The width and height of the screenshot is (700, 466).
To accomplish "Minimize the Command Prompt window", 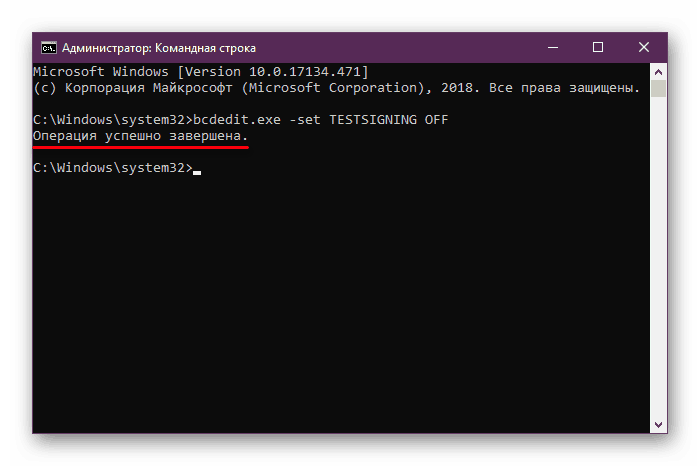I will pyautogui.click(x=555, y=47).
